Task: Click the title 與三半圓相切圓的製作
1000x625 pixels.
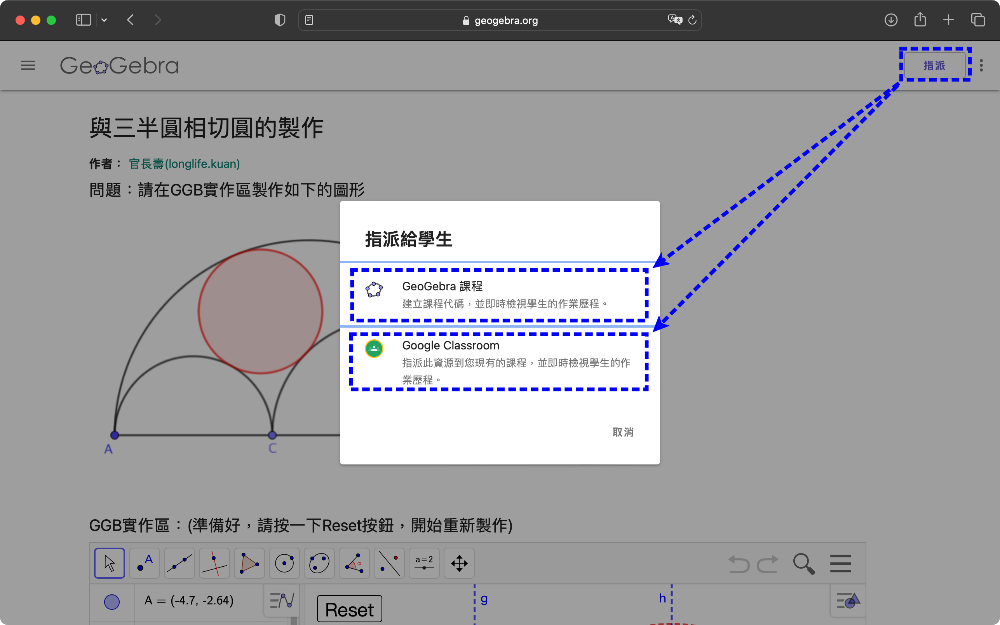Action: tap(207, 128)
